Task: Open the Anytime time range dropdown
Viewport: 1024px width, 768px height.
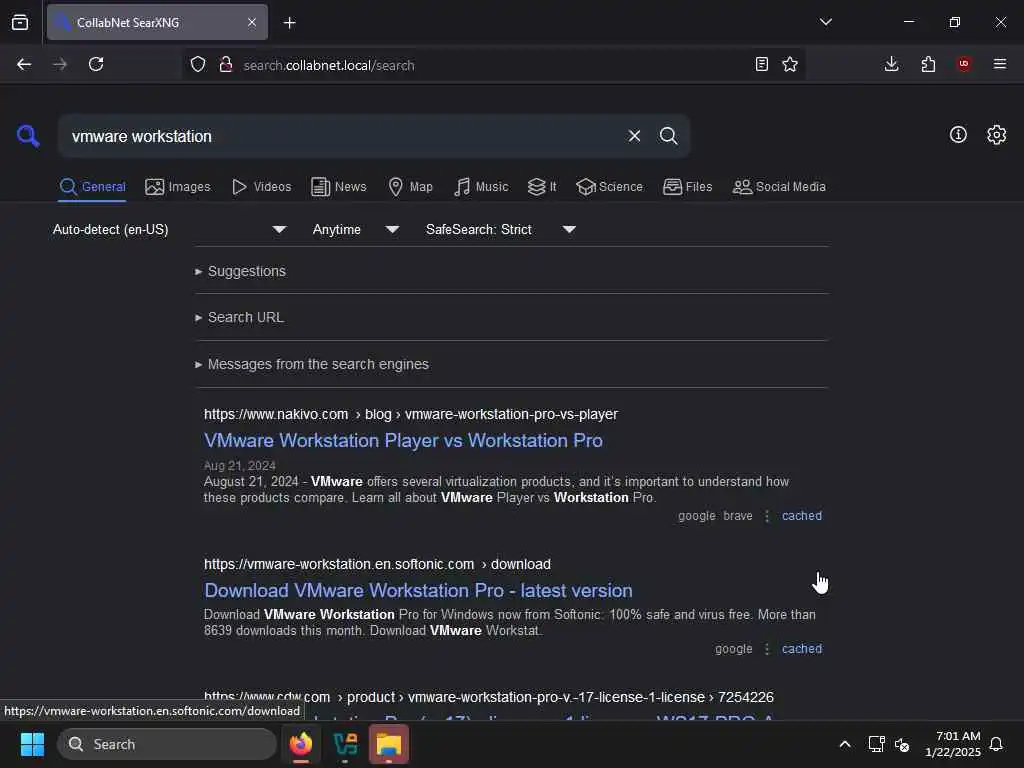Action: point(355,229)
